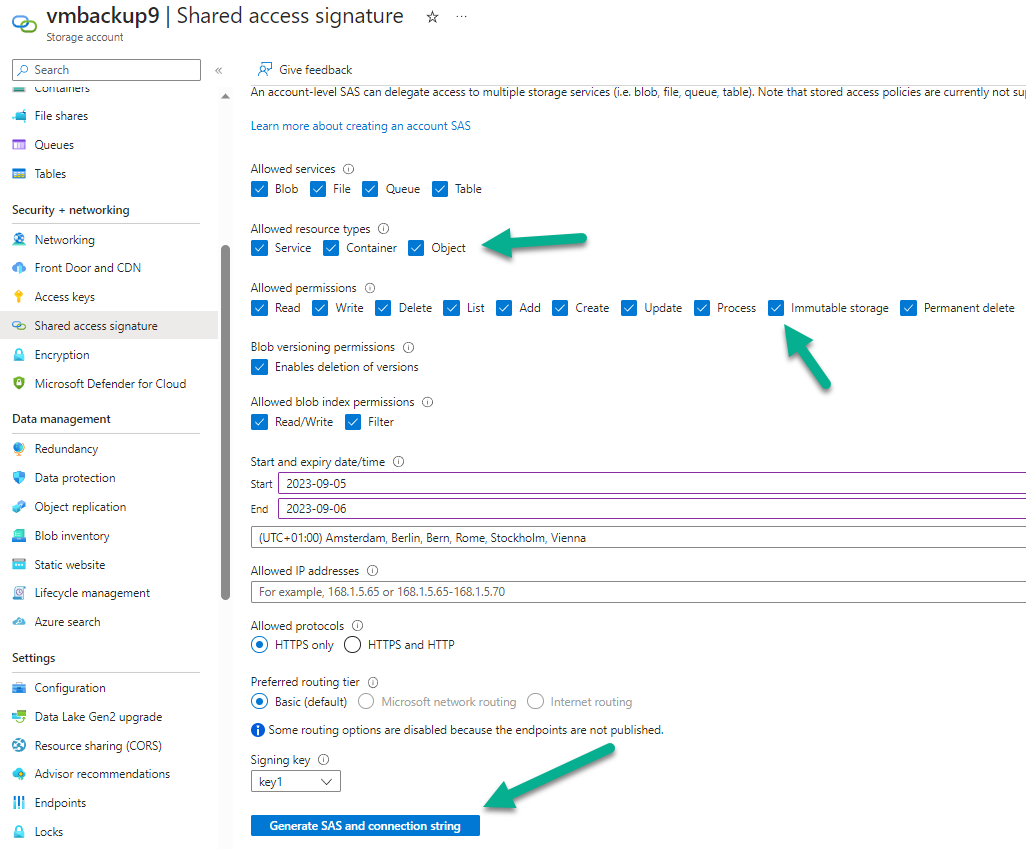Screen dimensions: 1026x849
Task: Click the Data protection shield icon
Action: pyautogui.click(x=19, y=478)
